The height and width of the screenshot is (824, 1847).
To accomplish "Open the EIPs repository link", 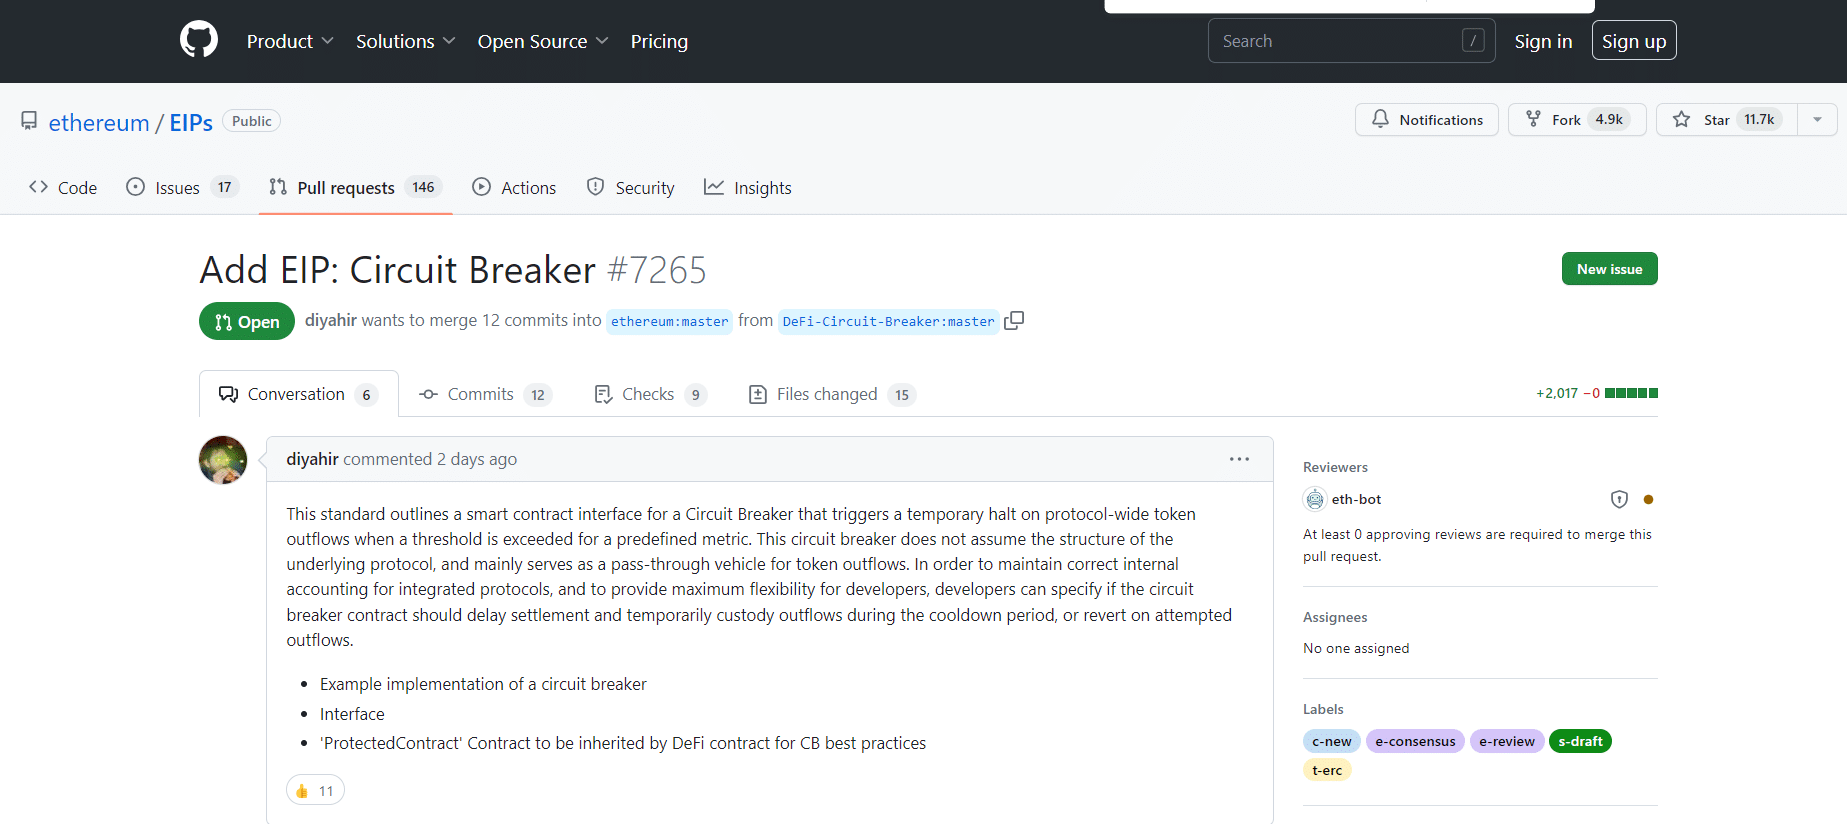I will point(191,122).
